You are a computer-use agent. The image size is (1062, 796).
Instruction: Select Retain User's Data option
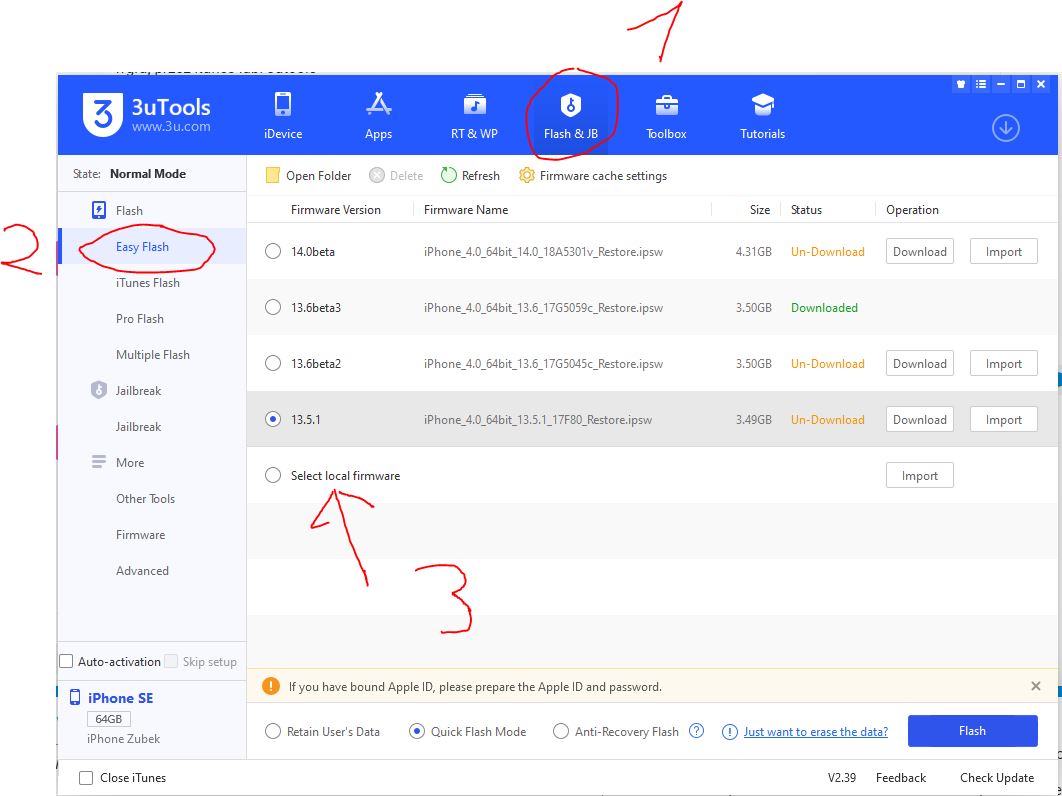point(273,732)
